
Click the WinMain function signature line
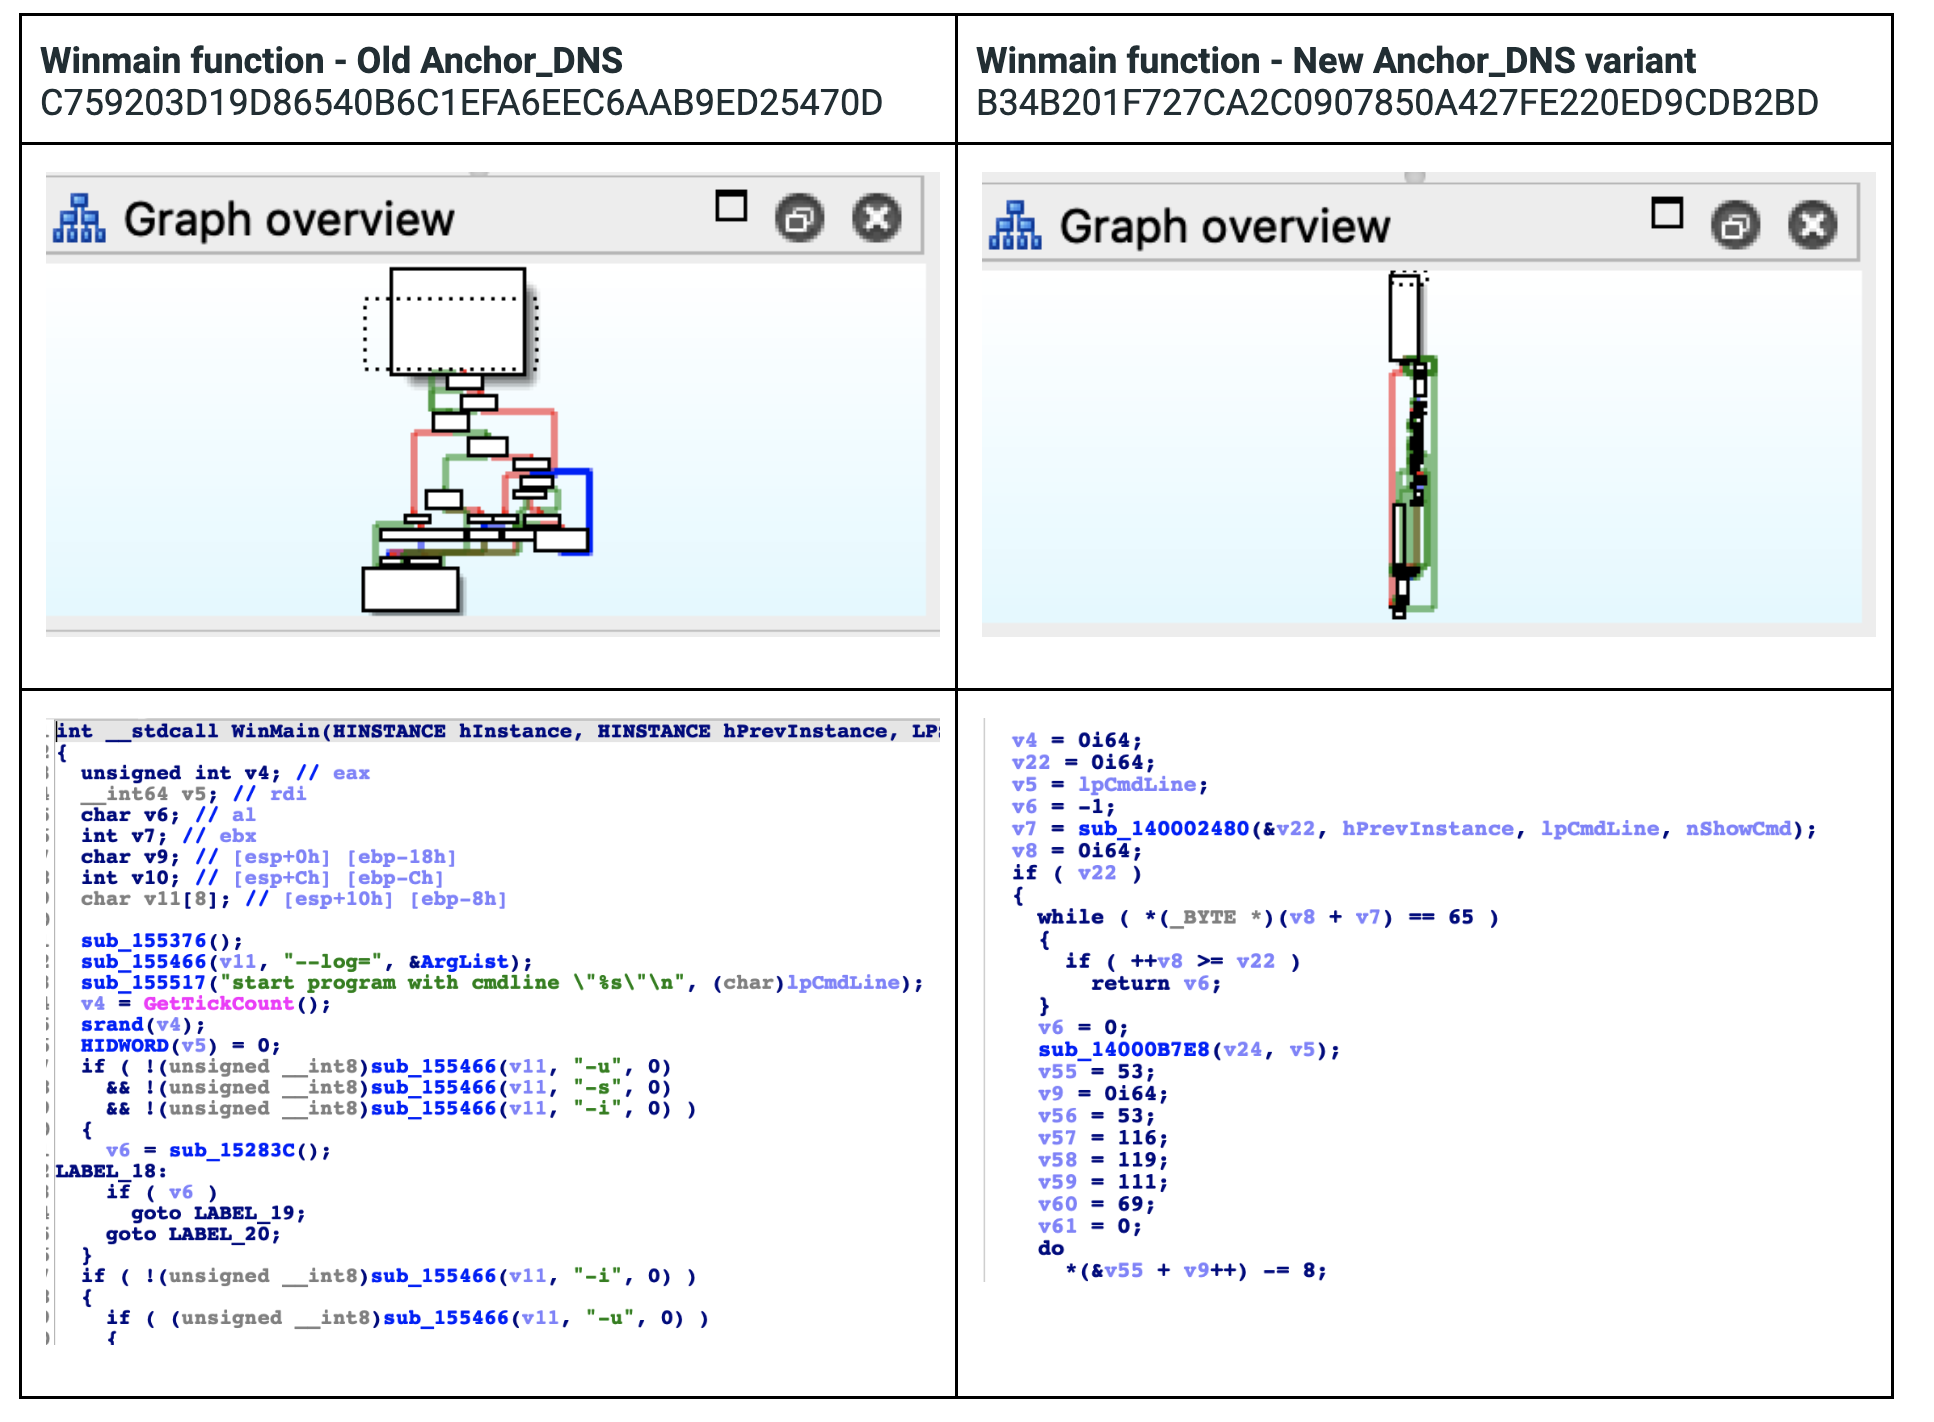[497, 731]
